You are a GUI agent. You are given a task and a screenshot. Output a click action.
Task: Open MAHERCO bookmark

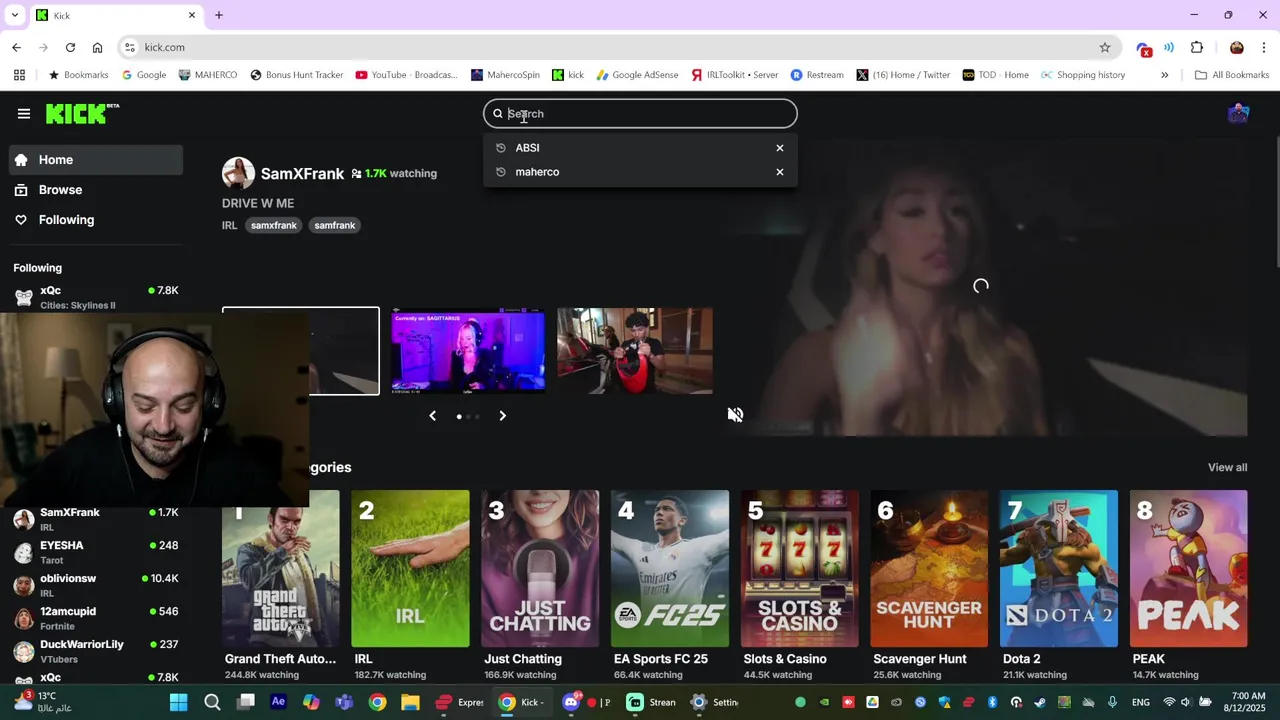pyautogui.click(x=208, y=75)
